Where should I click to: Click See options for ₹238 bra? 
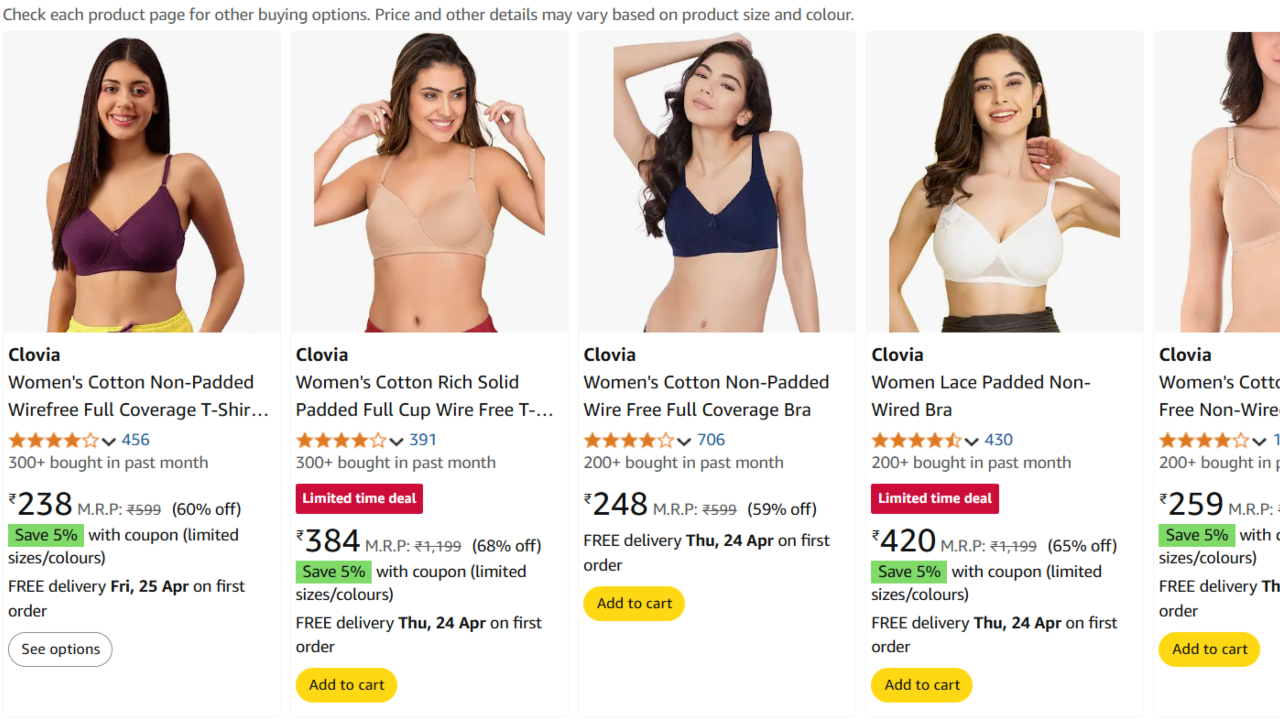pos(60,649)
